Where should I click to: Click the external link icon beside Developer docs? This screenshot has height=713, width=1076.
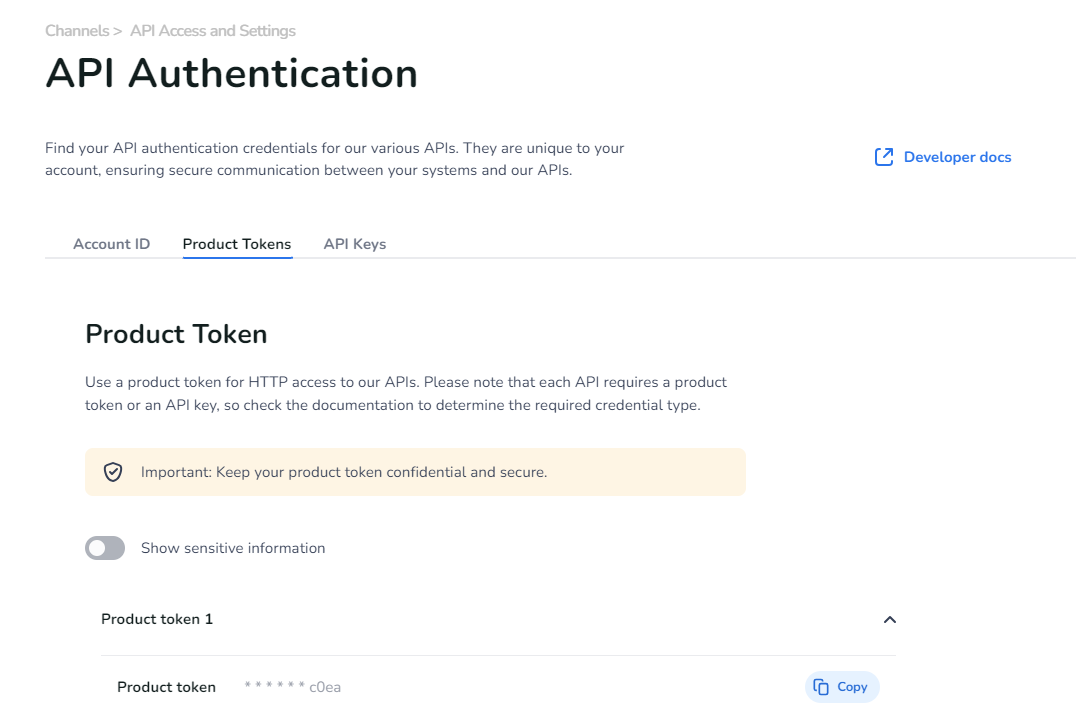pyautogui.click(x=884, y=157)
